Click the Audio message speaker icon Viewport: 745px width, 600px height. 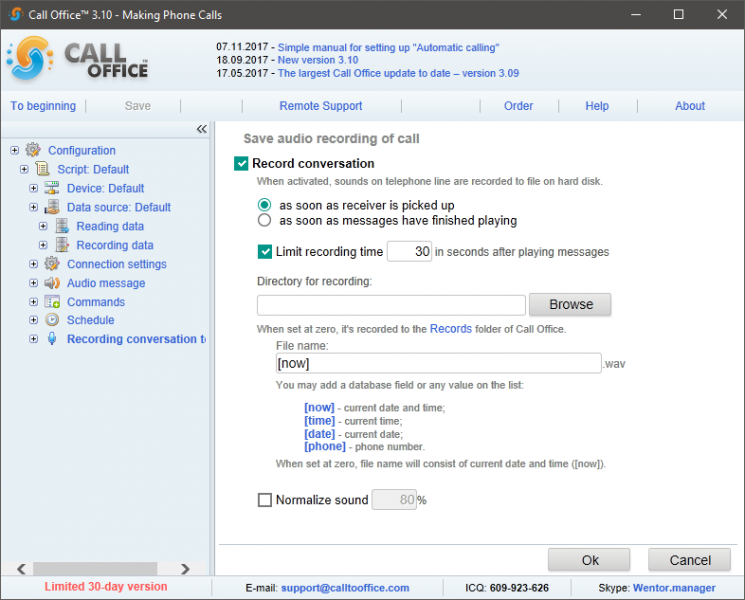click(52, 283)
